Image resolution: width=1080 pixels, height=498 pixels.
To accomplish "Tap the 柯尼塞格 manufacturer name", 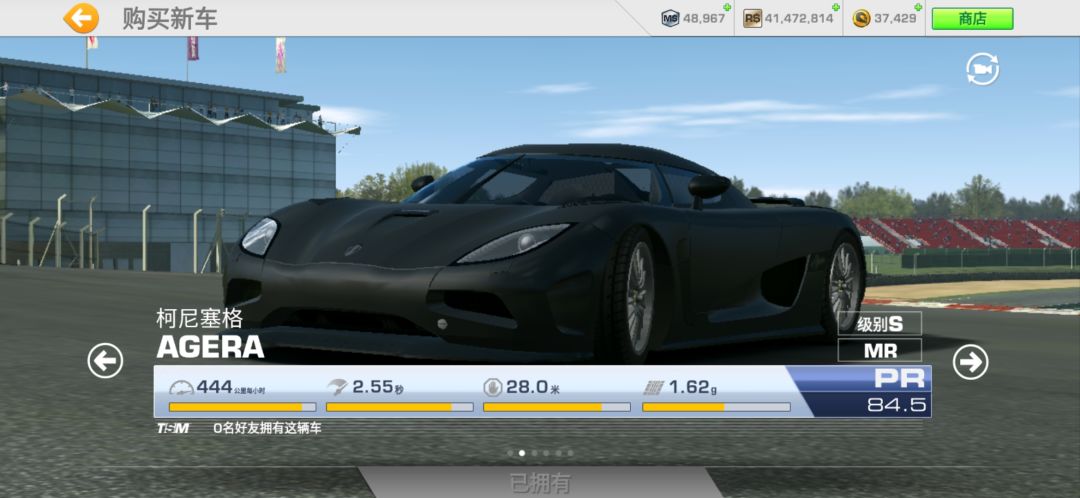I will point(200,318).
